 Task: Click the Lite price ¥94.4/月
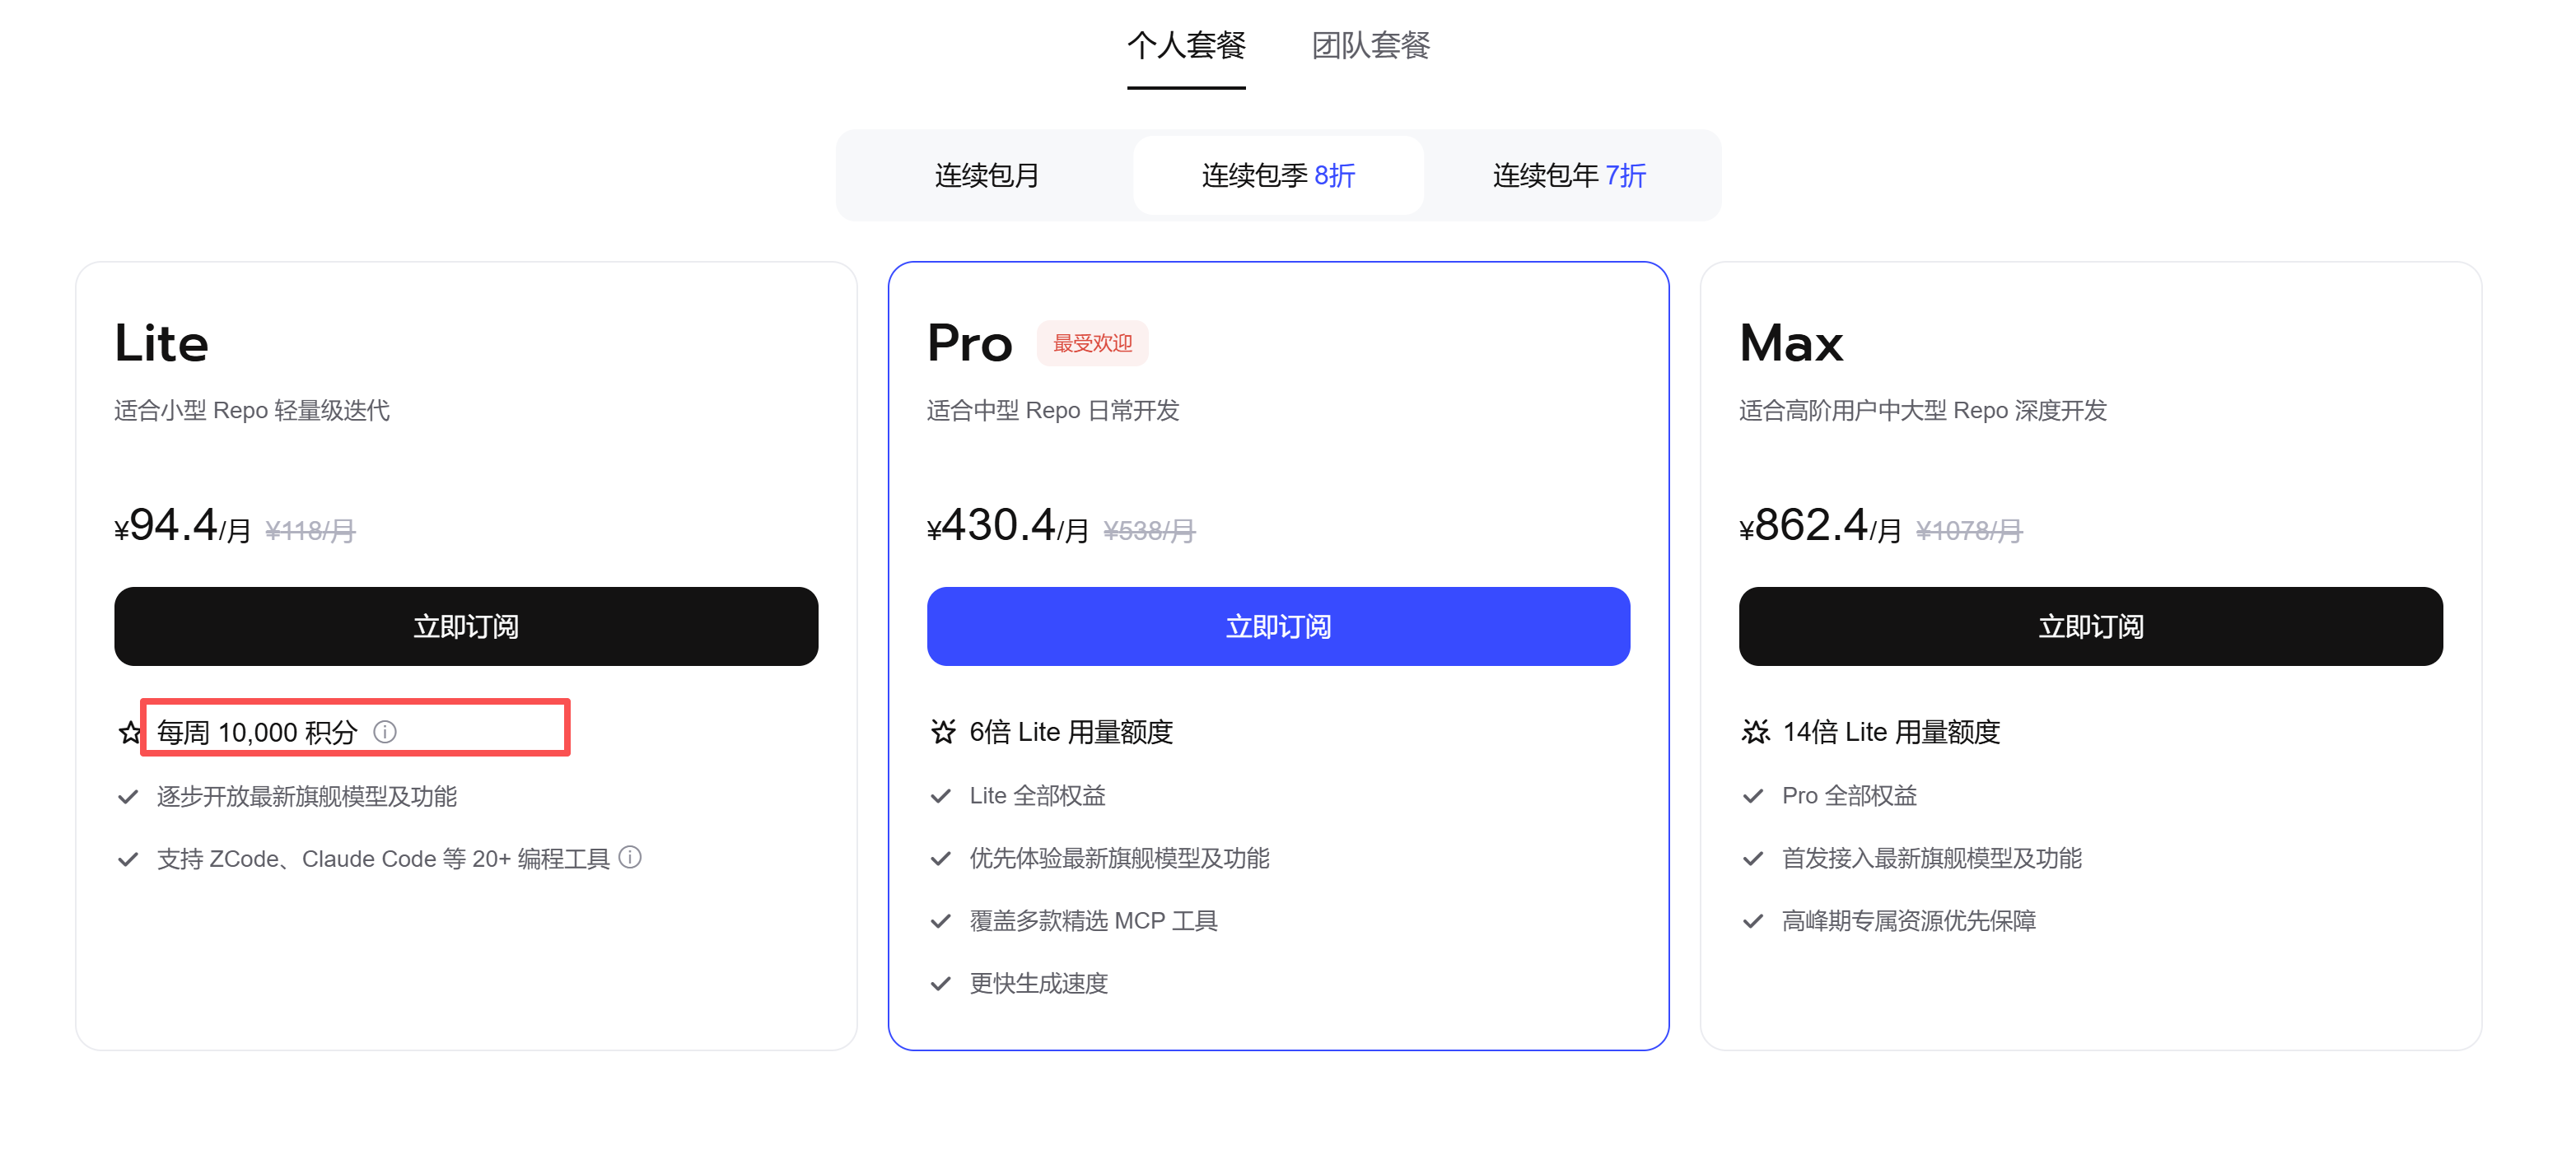click(x=182, y=526)
